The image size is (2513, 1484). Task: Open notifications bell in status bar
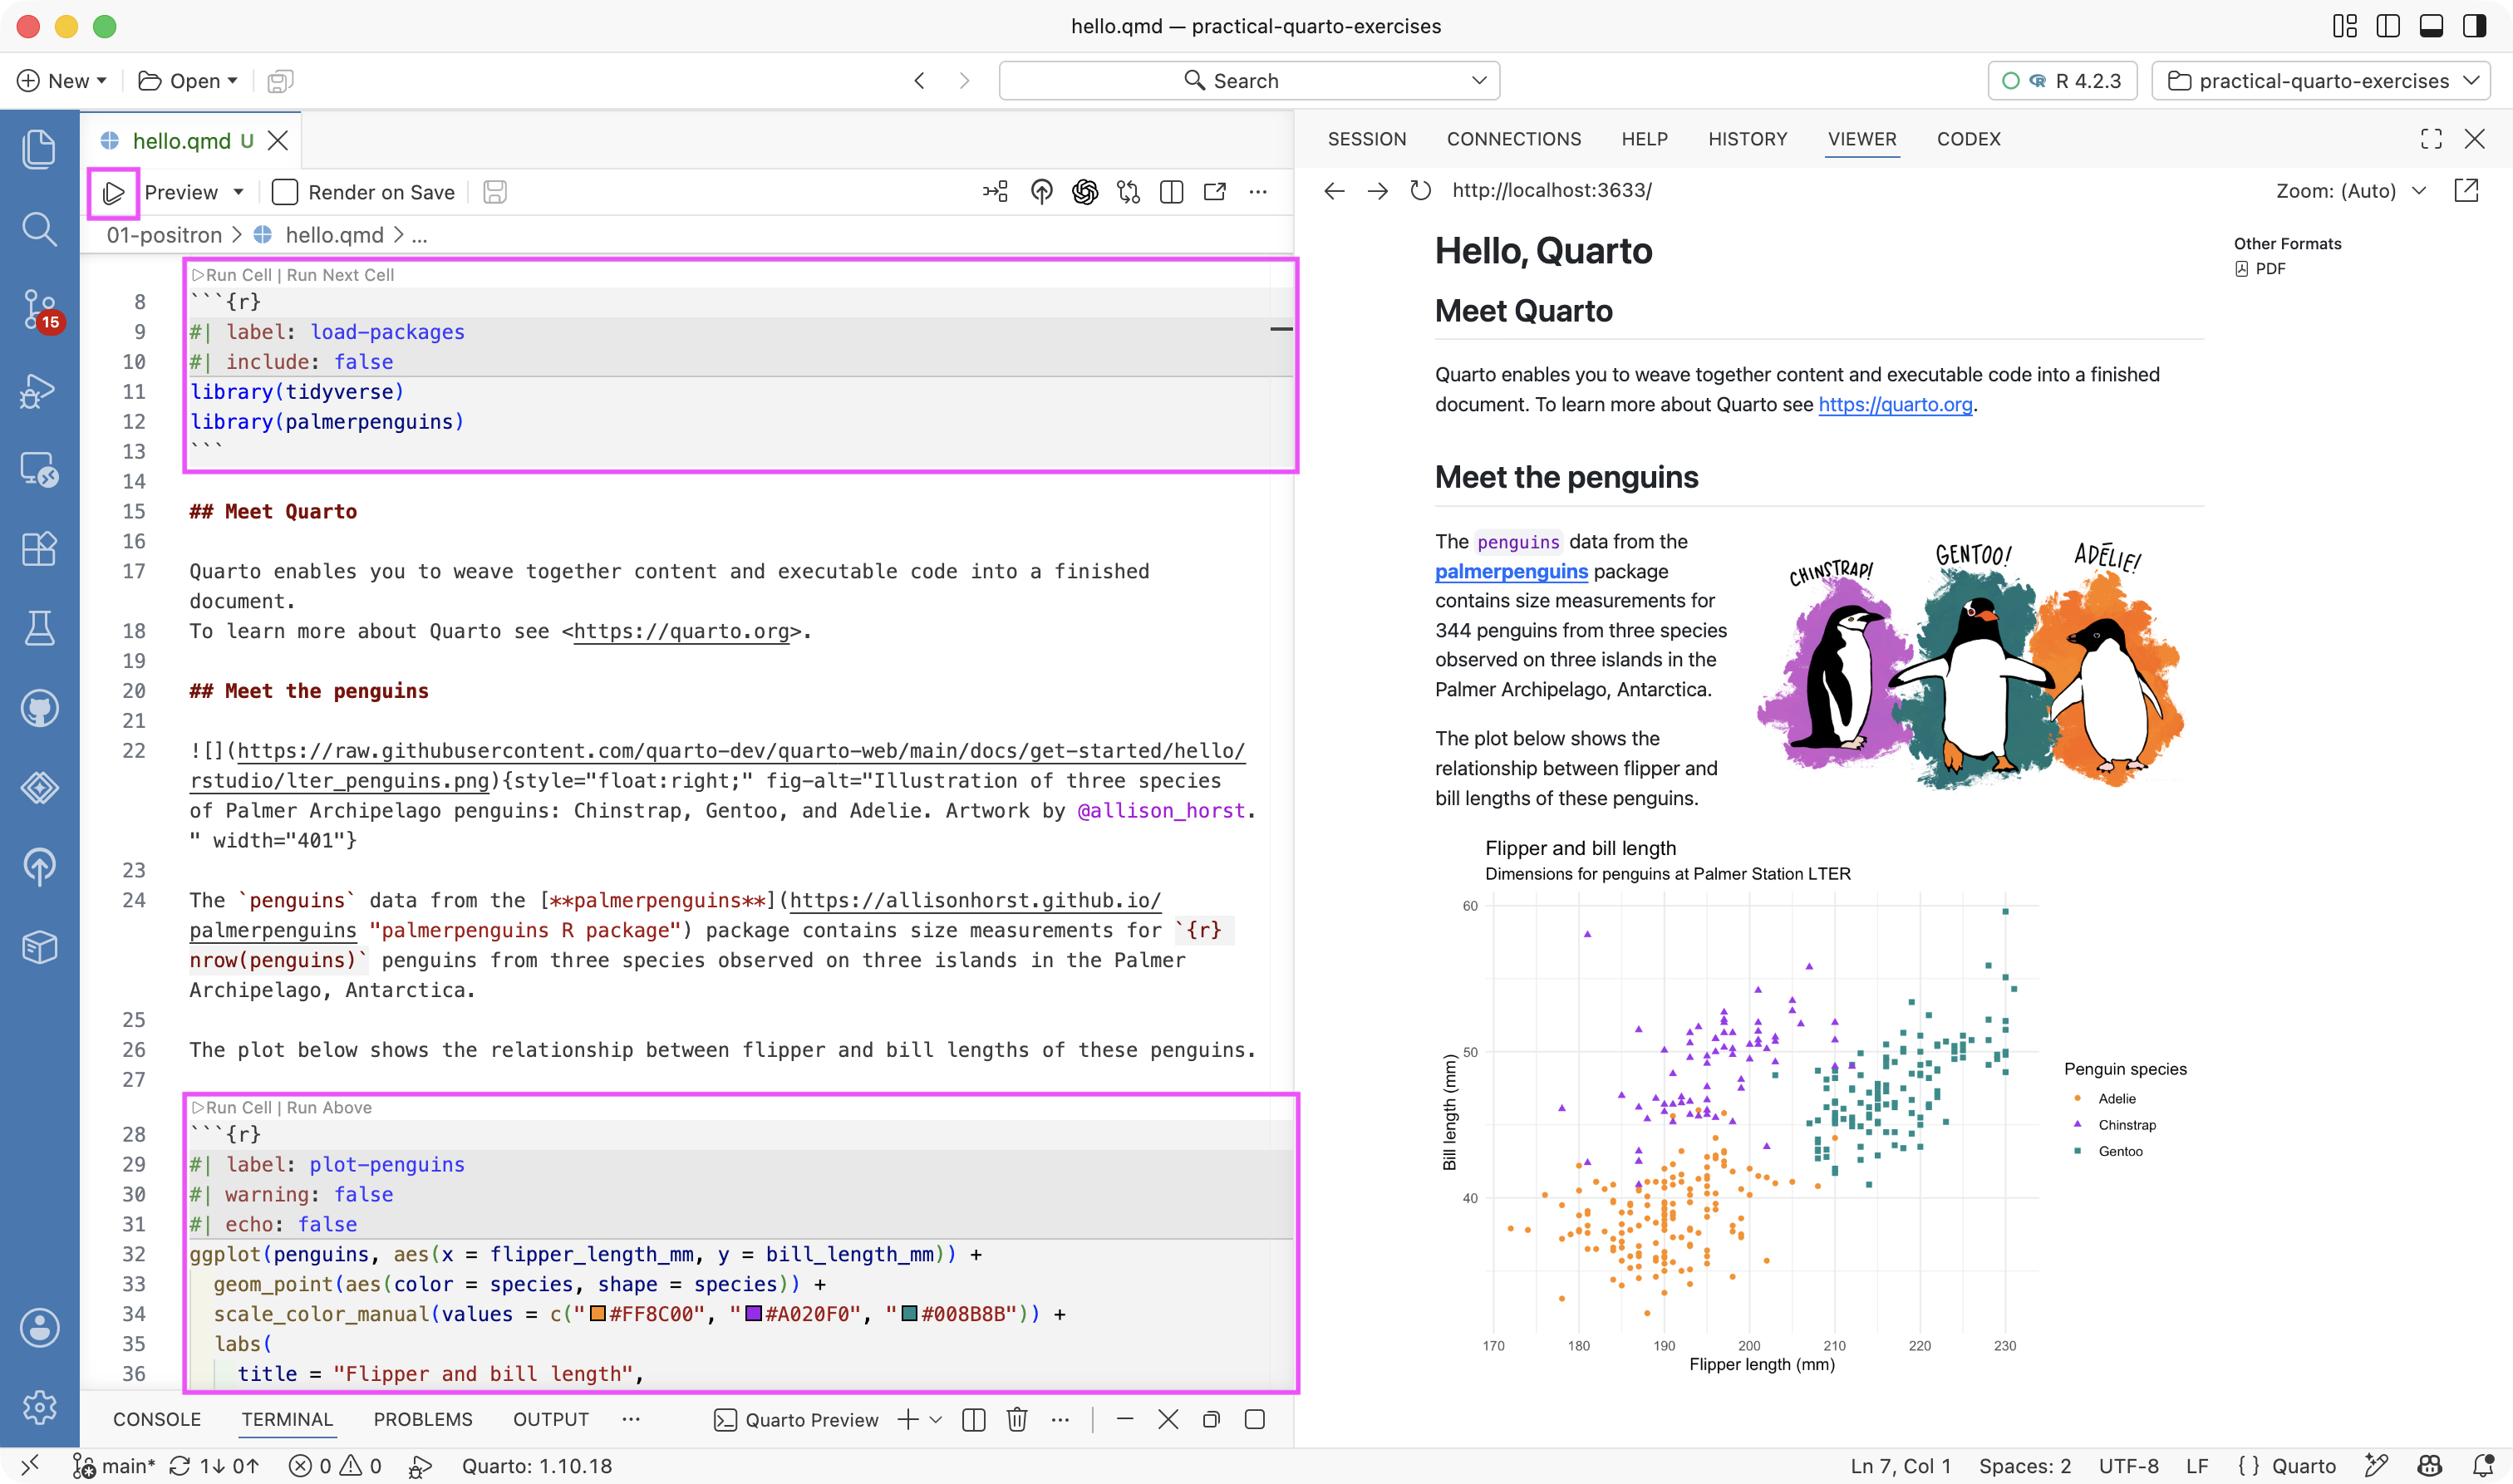pyautogui.click(x=2482, y=1466)
